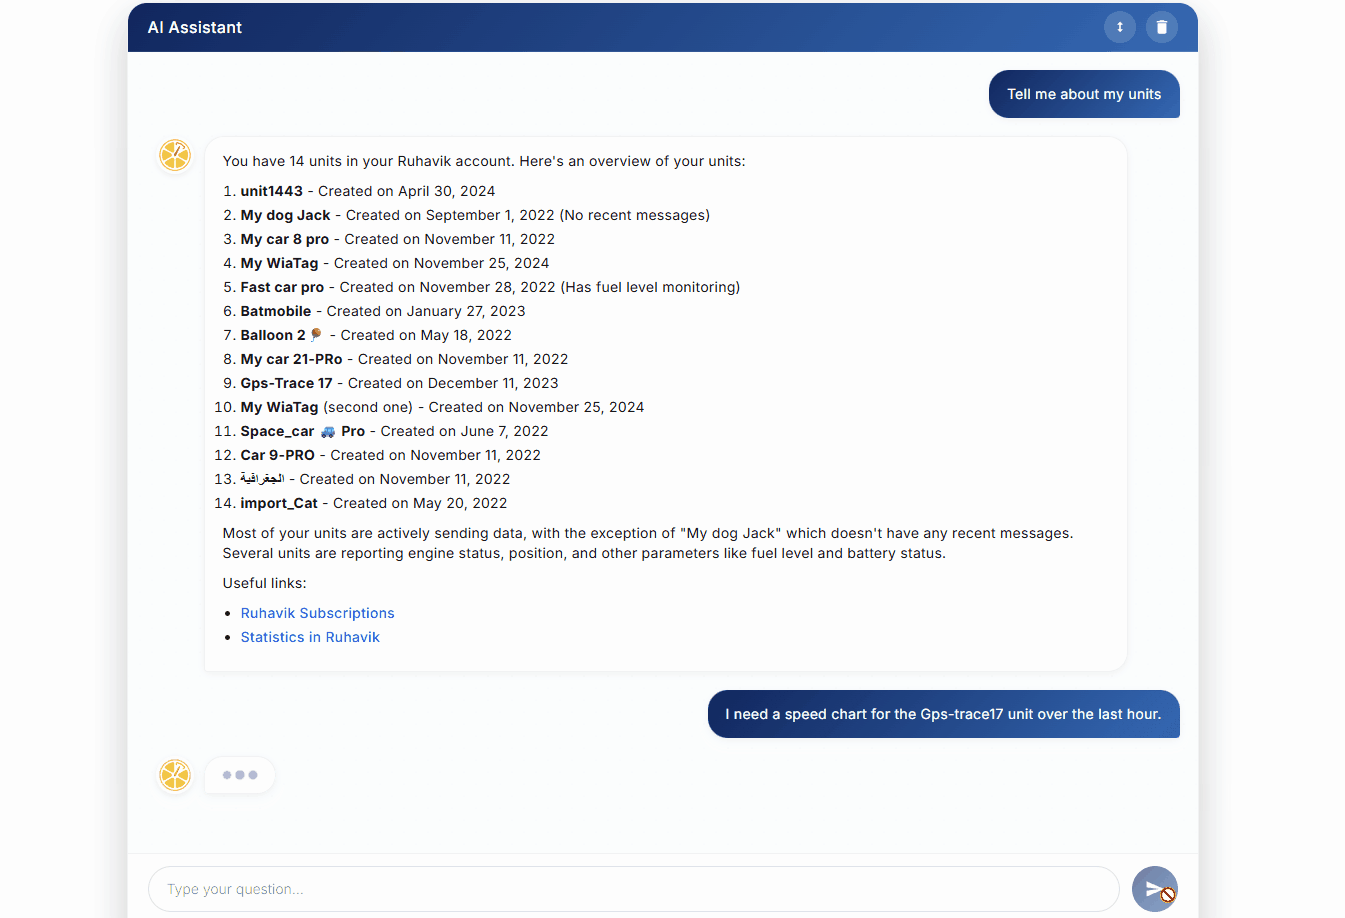Select the 'Space_car Pro' list entry
Screen dimensions: 1345x918
[394, 431]
